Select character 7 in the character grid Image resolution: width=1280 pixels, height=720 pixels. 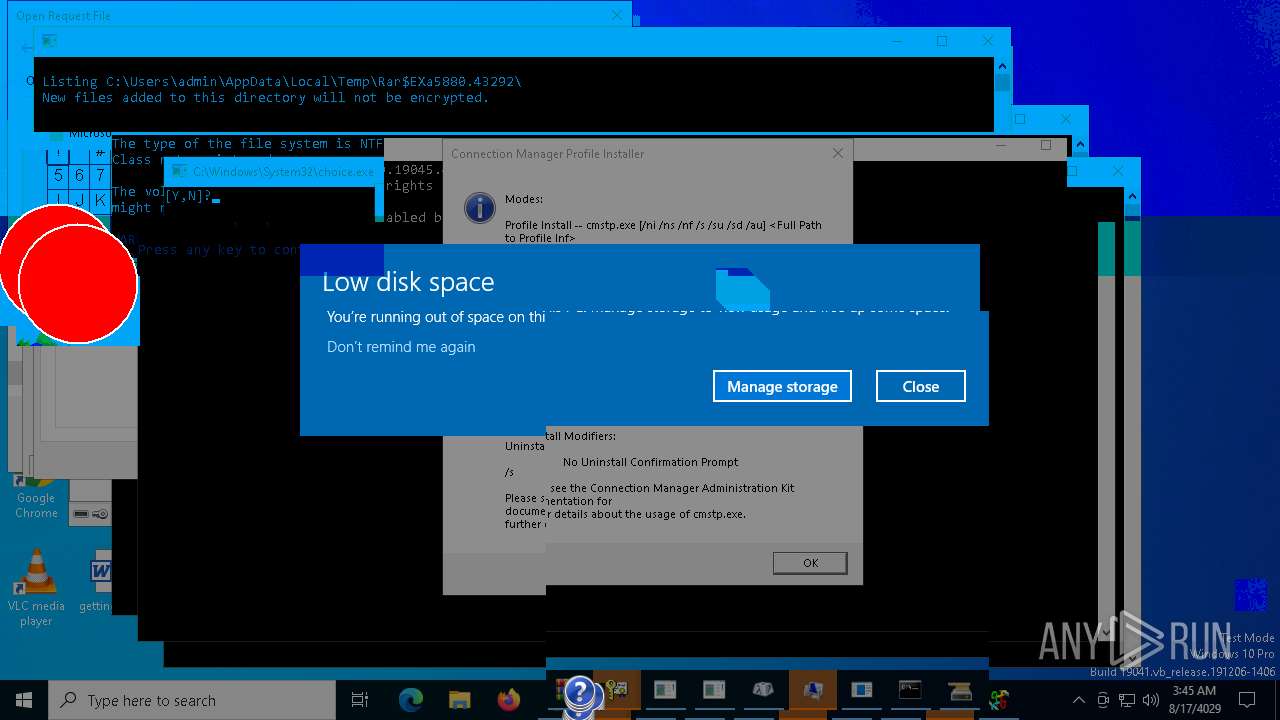[100, 175]
